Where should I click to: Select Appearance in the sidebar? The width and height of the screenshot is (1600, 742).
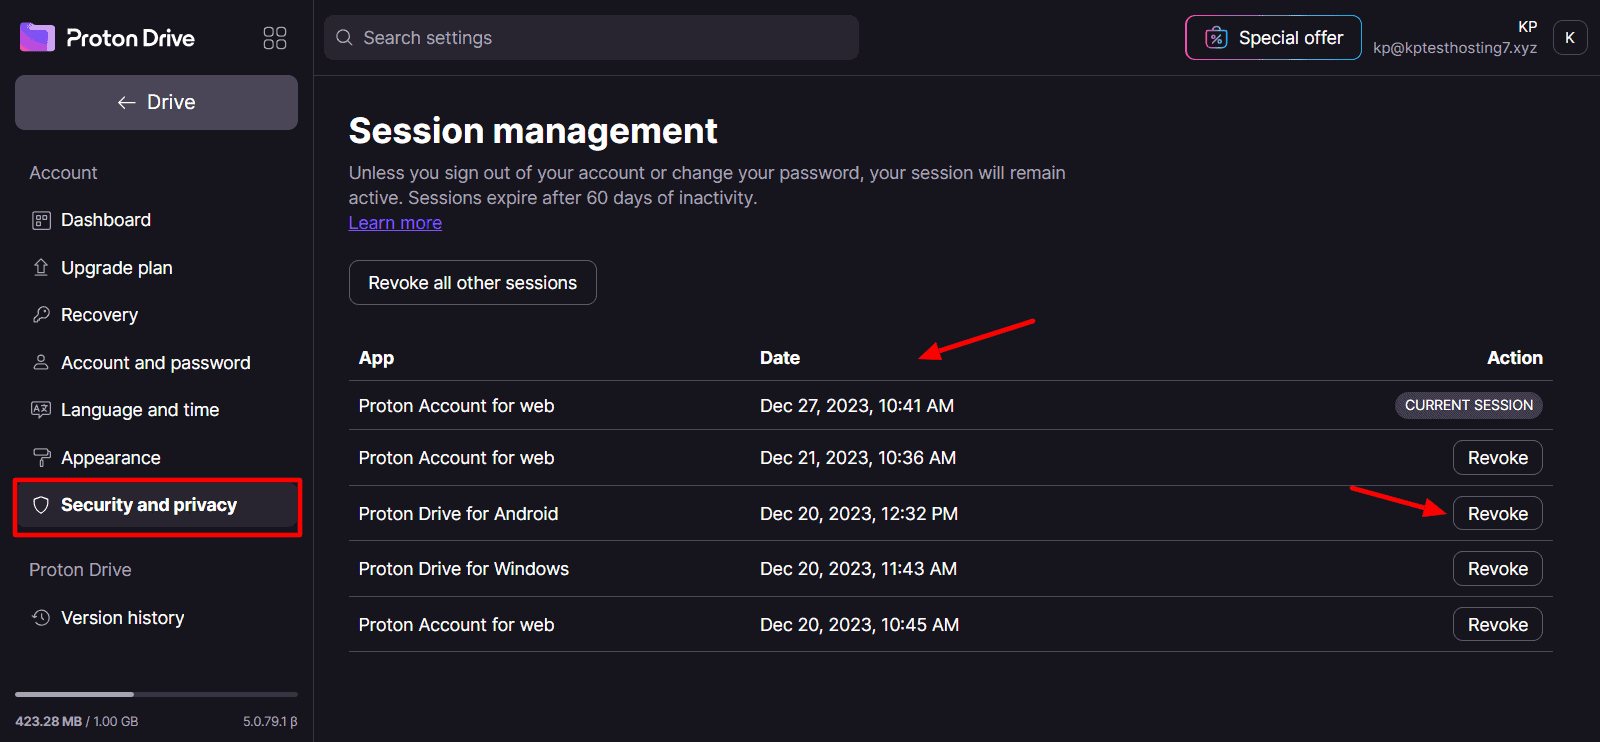[x=110, y=458]
